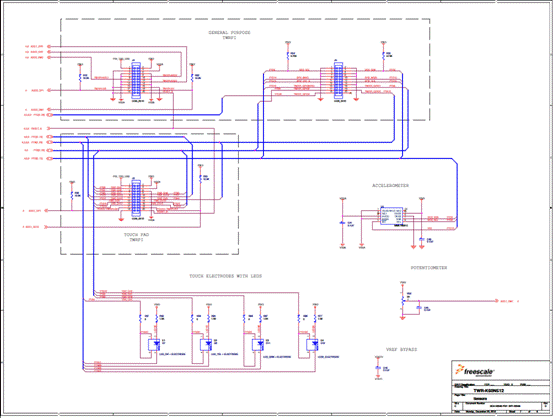This screenshot has height=418, width=553.
Task: Select the Touch Pad TWRPI connector header
Action: tap(136, 198)
